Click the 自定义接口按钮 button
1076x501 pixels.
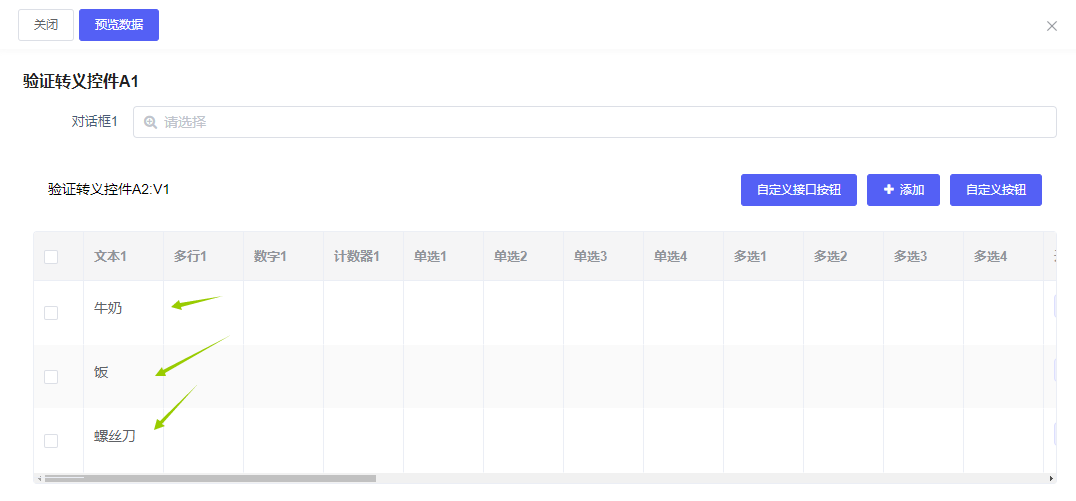[798, 190]
